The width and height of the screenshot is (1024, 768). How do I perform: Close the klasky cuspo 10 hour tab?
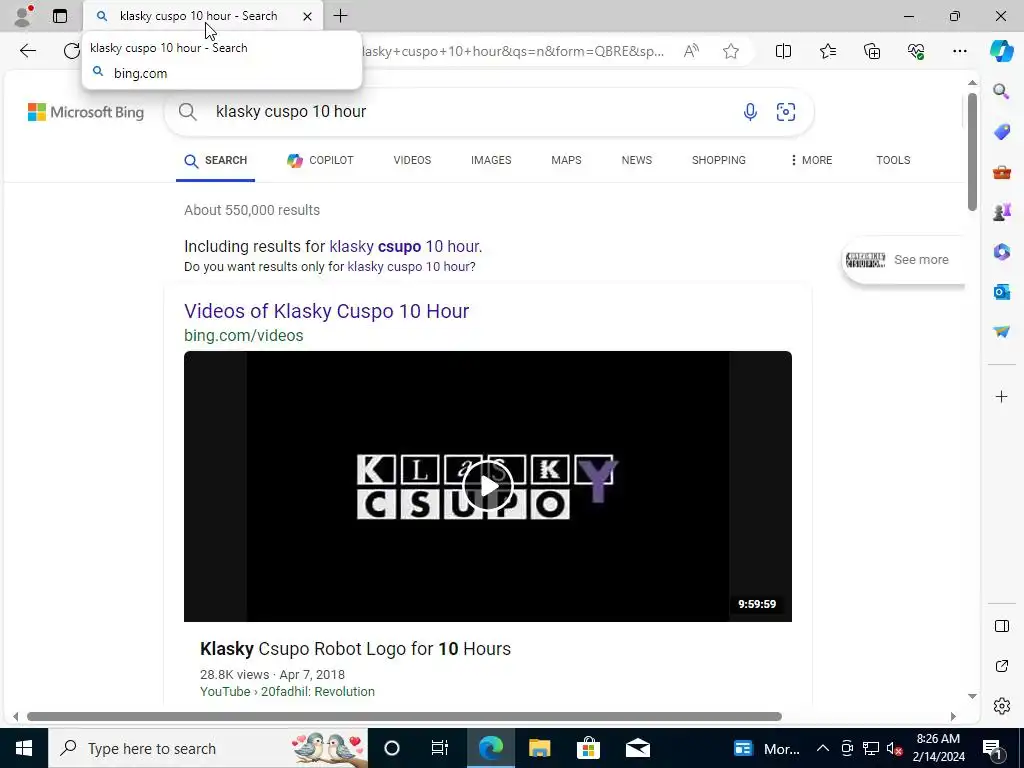tap(308, 16)
